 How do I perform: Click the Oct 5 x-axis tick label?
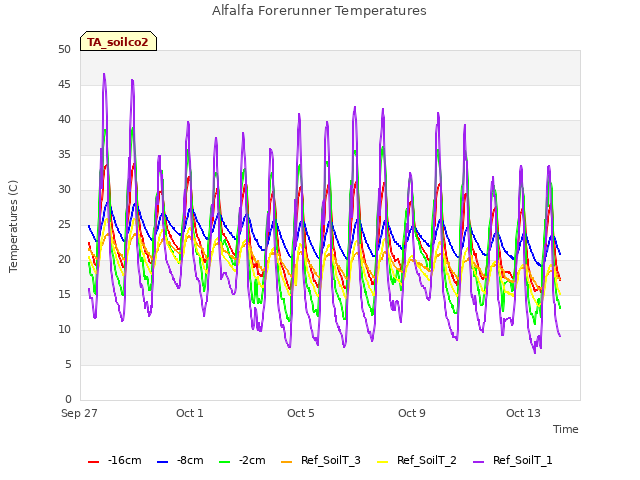coord(301,413)
